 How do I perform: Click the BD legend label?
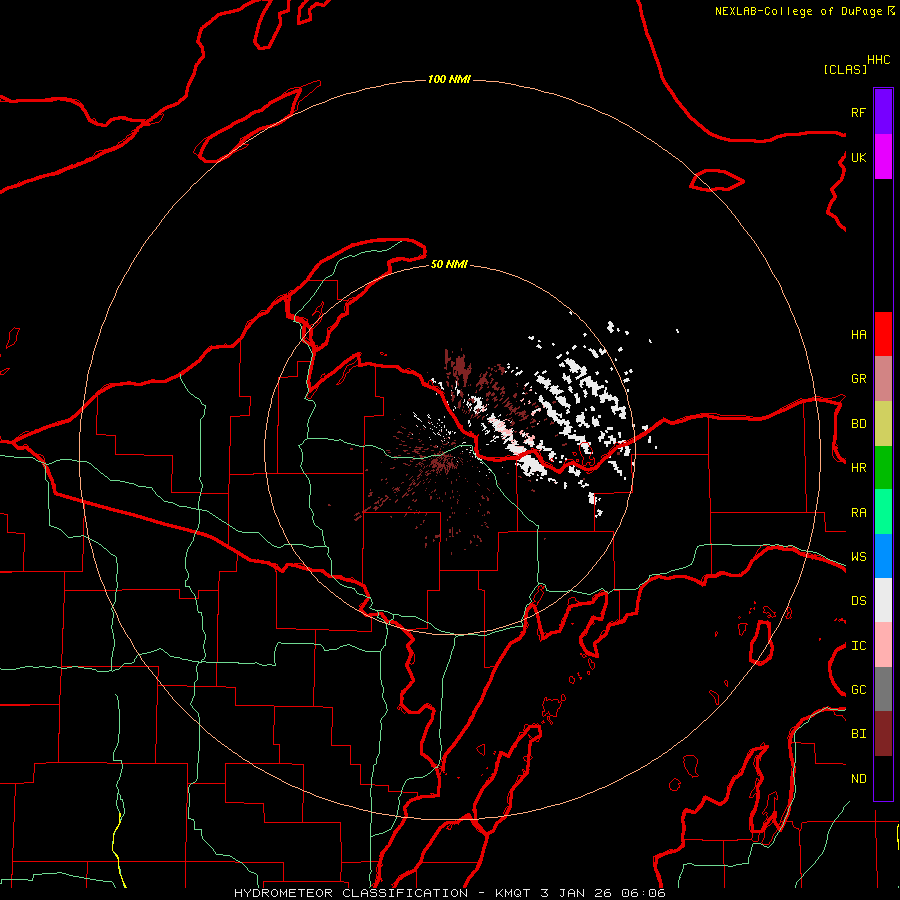tap(858, 424)
